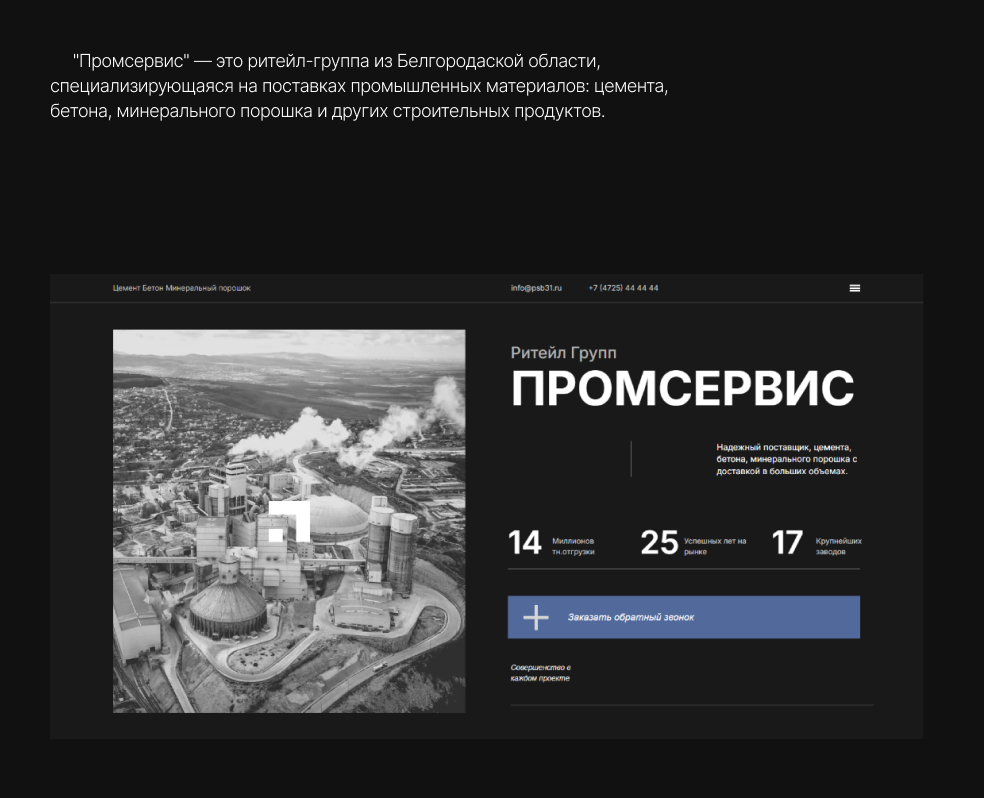Click the 17 statistic number
Image resolution: width=984 pixels, height=798 pixels.
(787, 543)
